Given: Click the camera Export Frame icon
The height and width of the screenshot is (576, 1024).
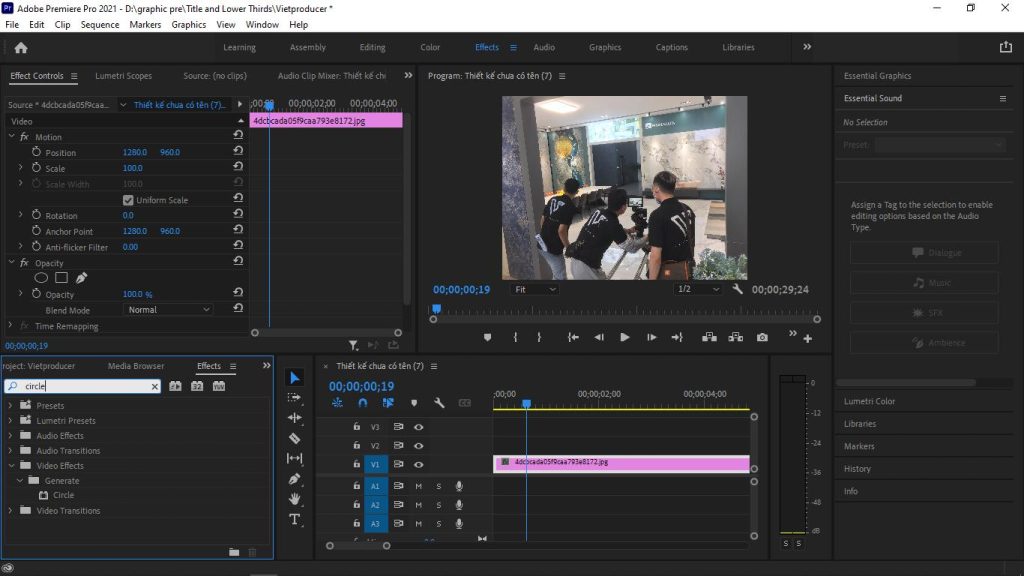Looking at the screenshot, I should [762, 337].
